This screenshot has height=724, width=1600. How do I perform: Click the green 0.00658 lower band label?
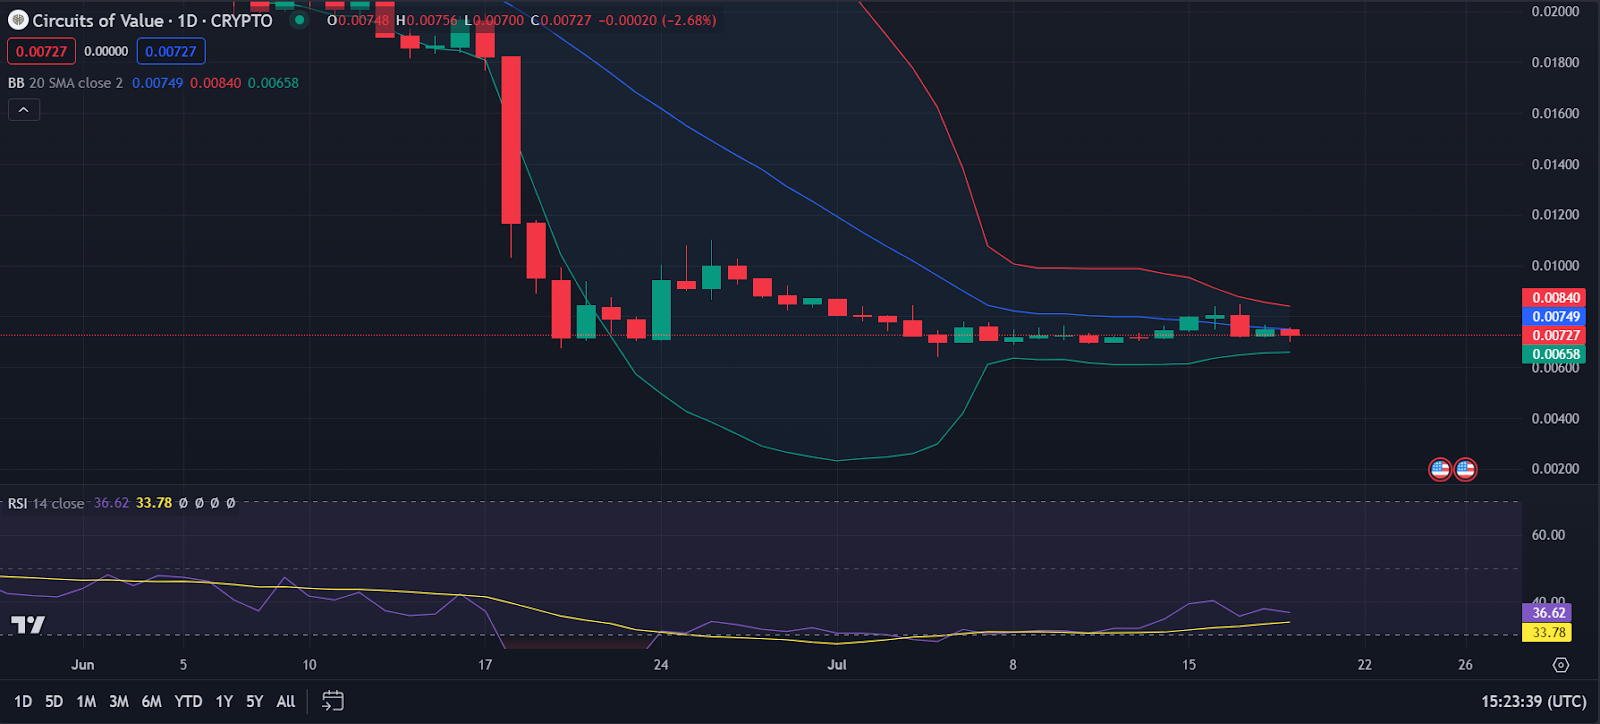[1556, 354]
